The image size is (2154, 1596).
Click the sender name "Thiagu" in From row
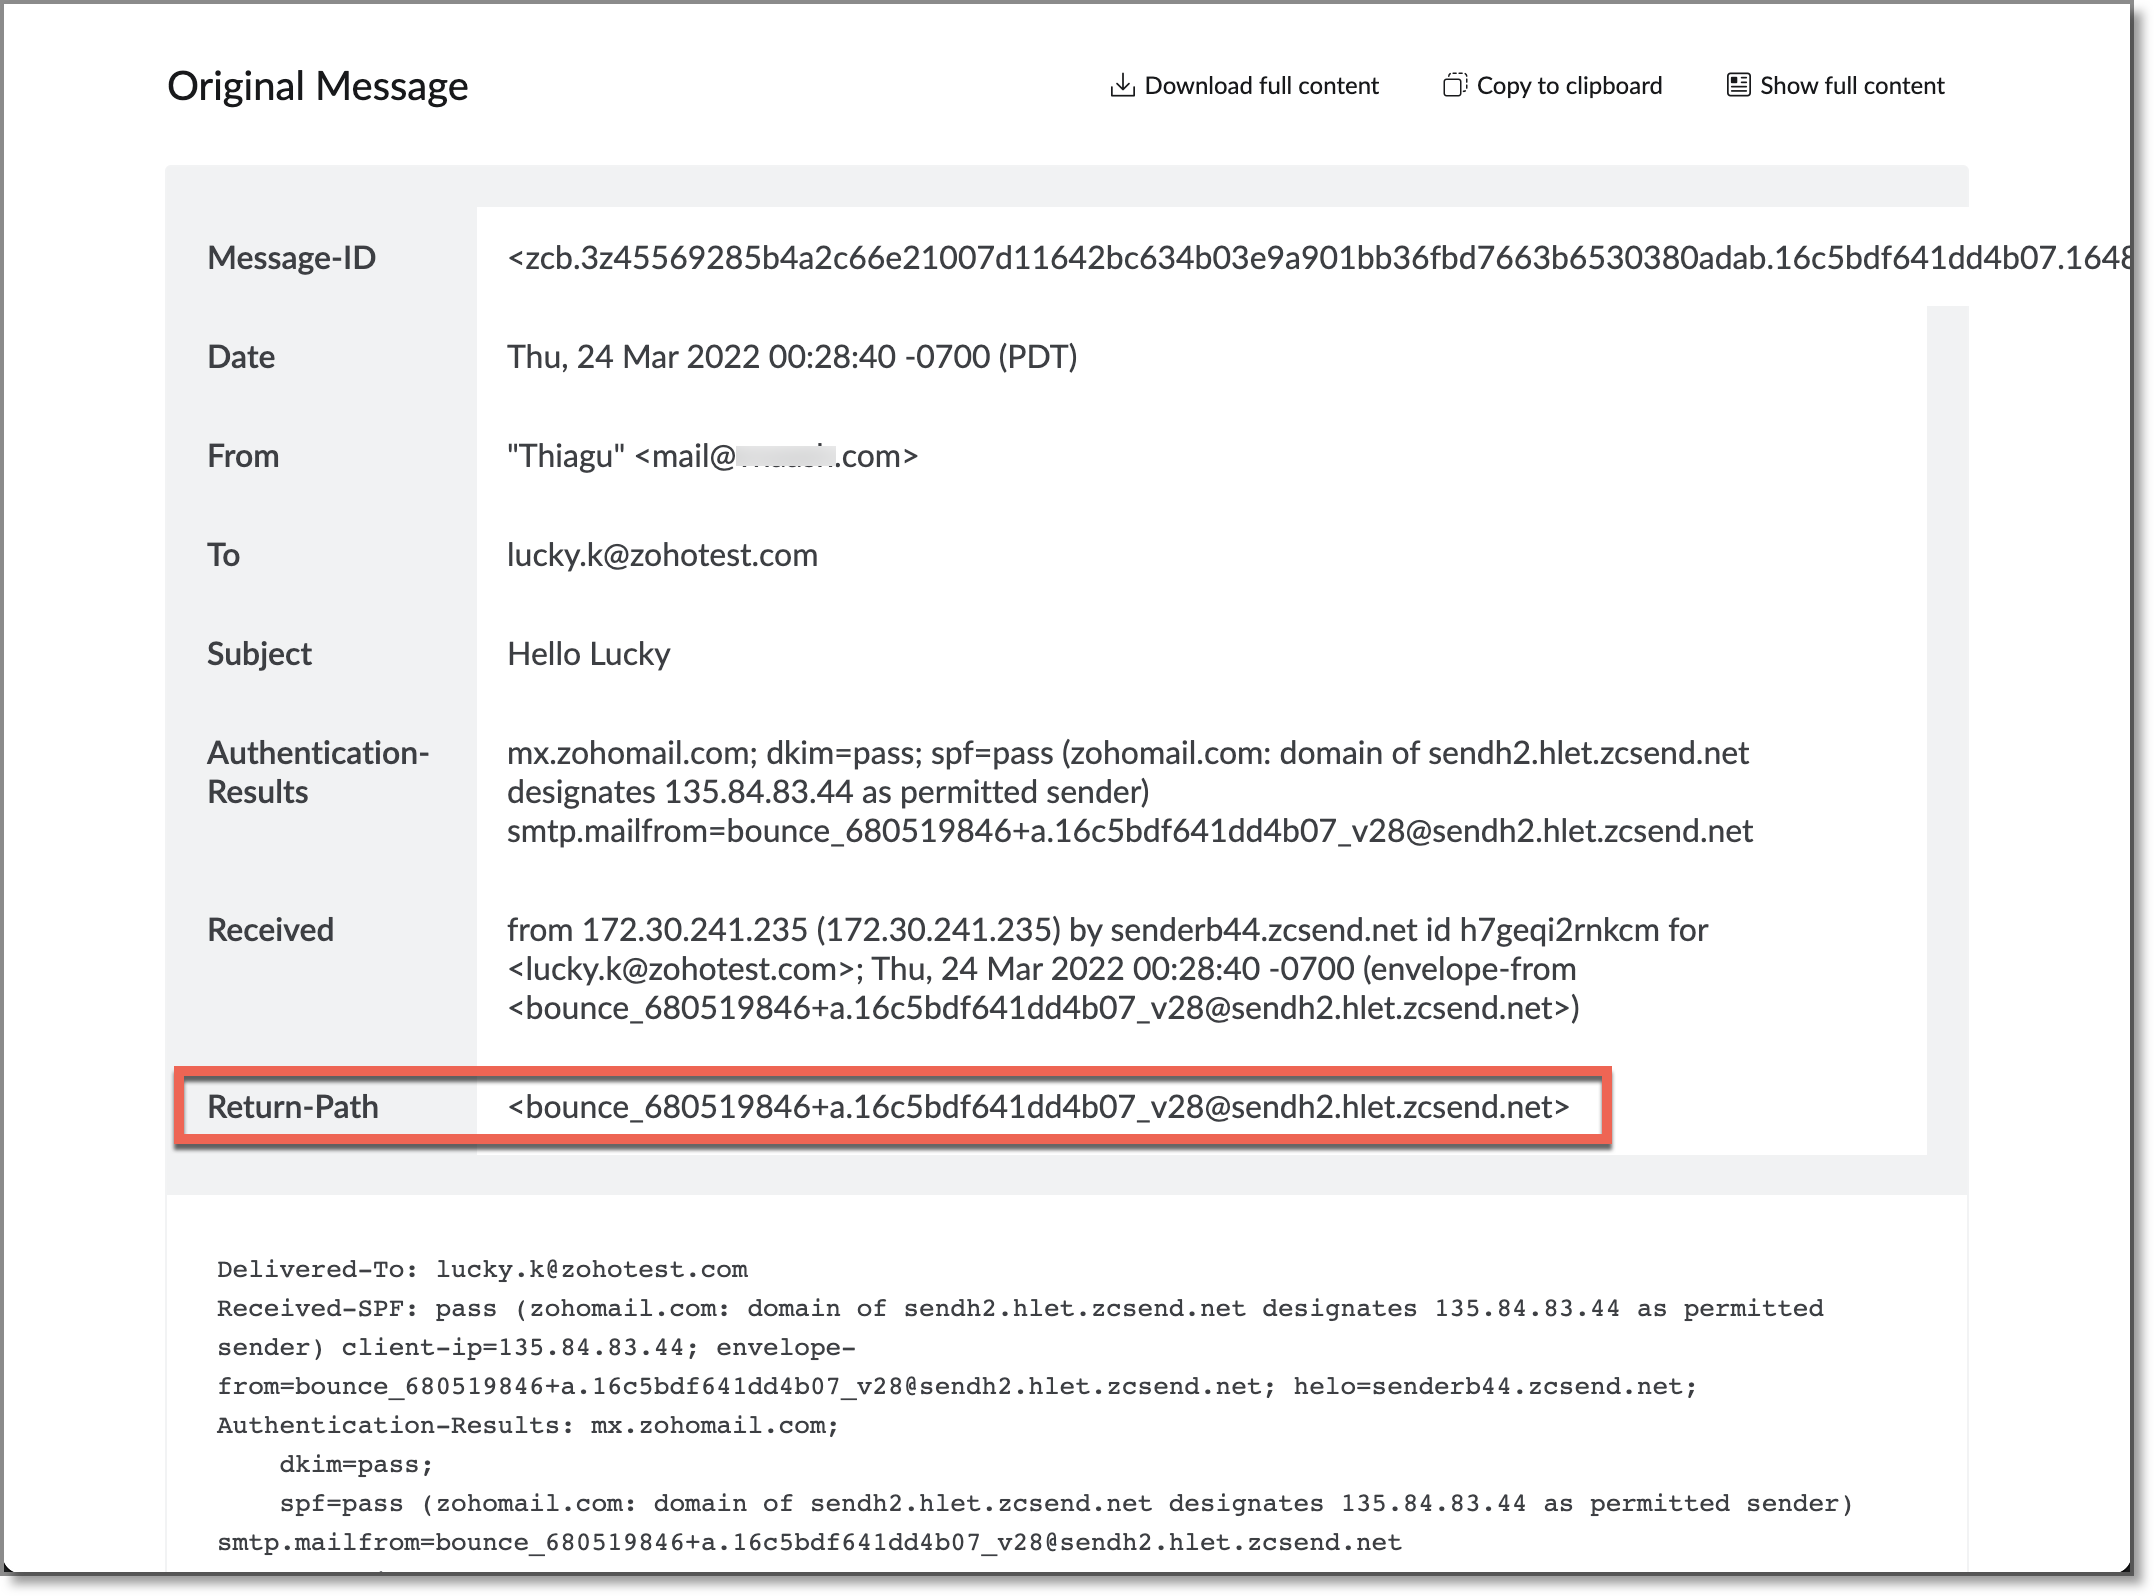566,456
